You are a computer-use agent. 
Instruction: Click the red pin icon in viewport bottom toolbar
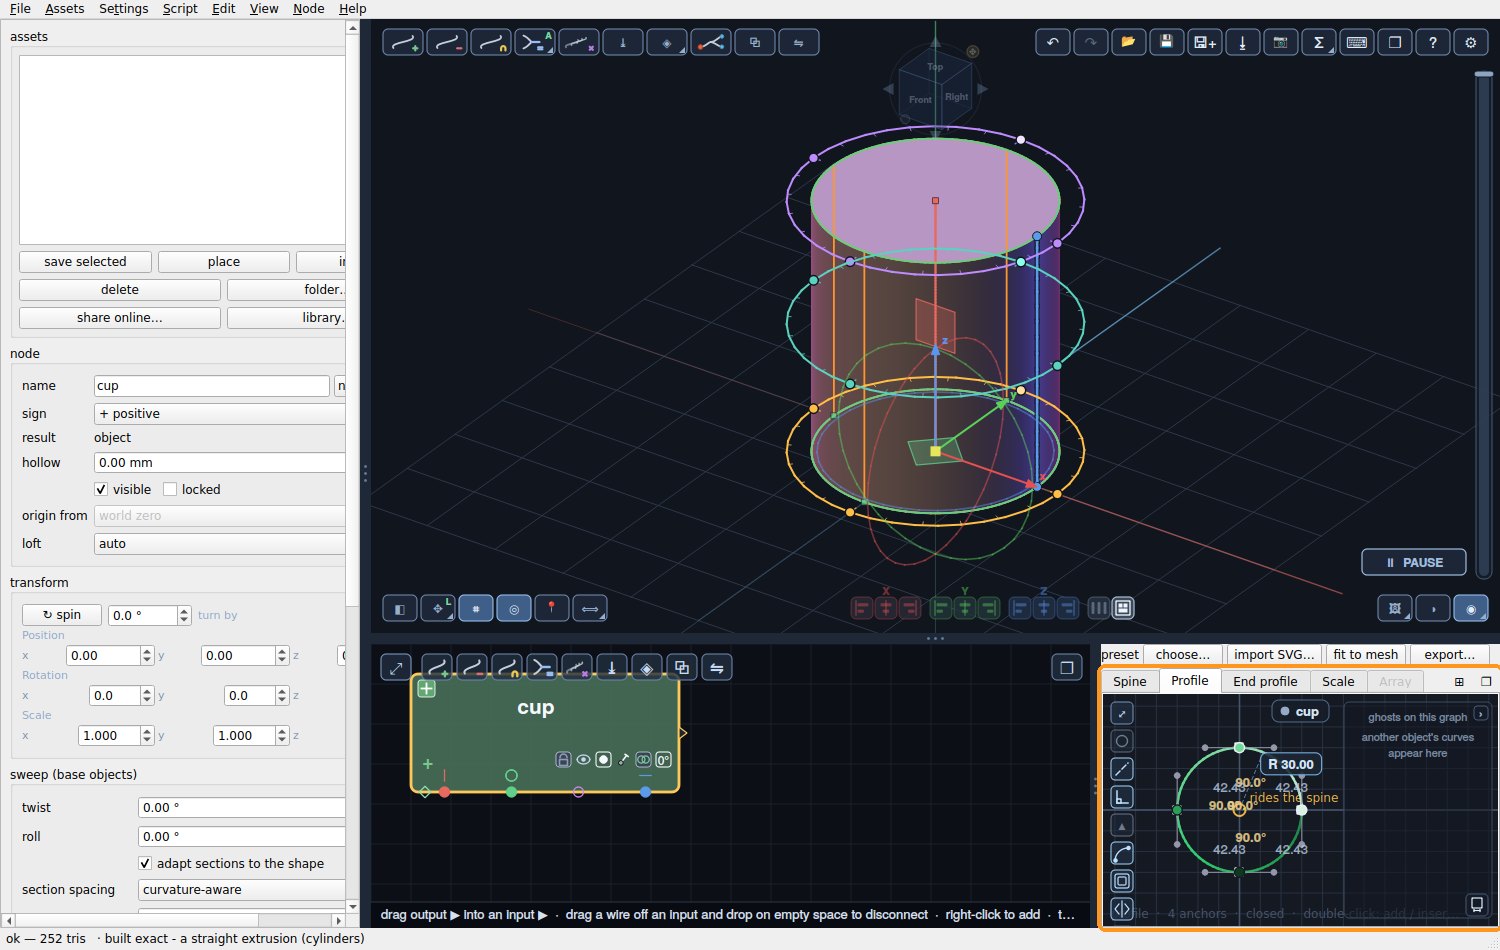click(x=551, y=608)
